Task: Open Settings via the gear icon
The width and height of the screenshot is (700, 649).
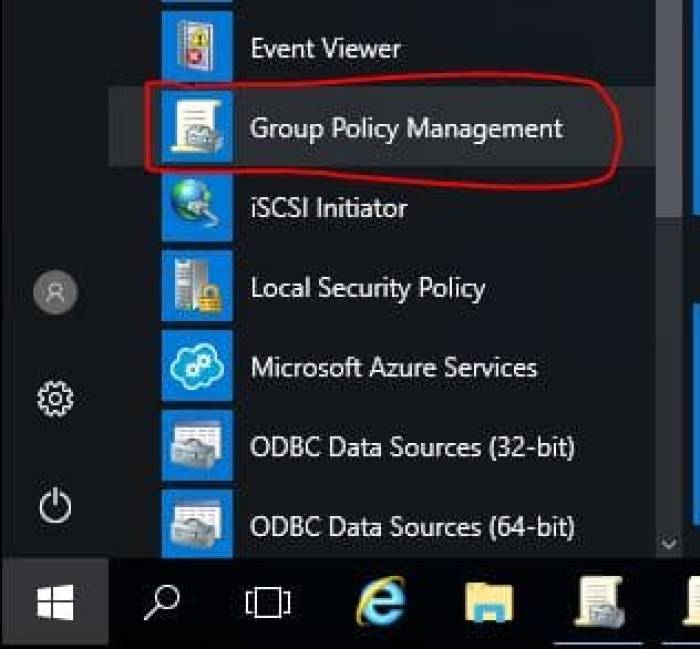Action: 55,399
